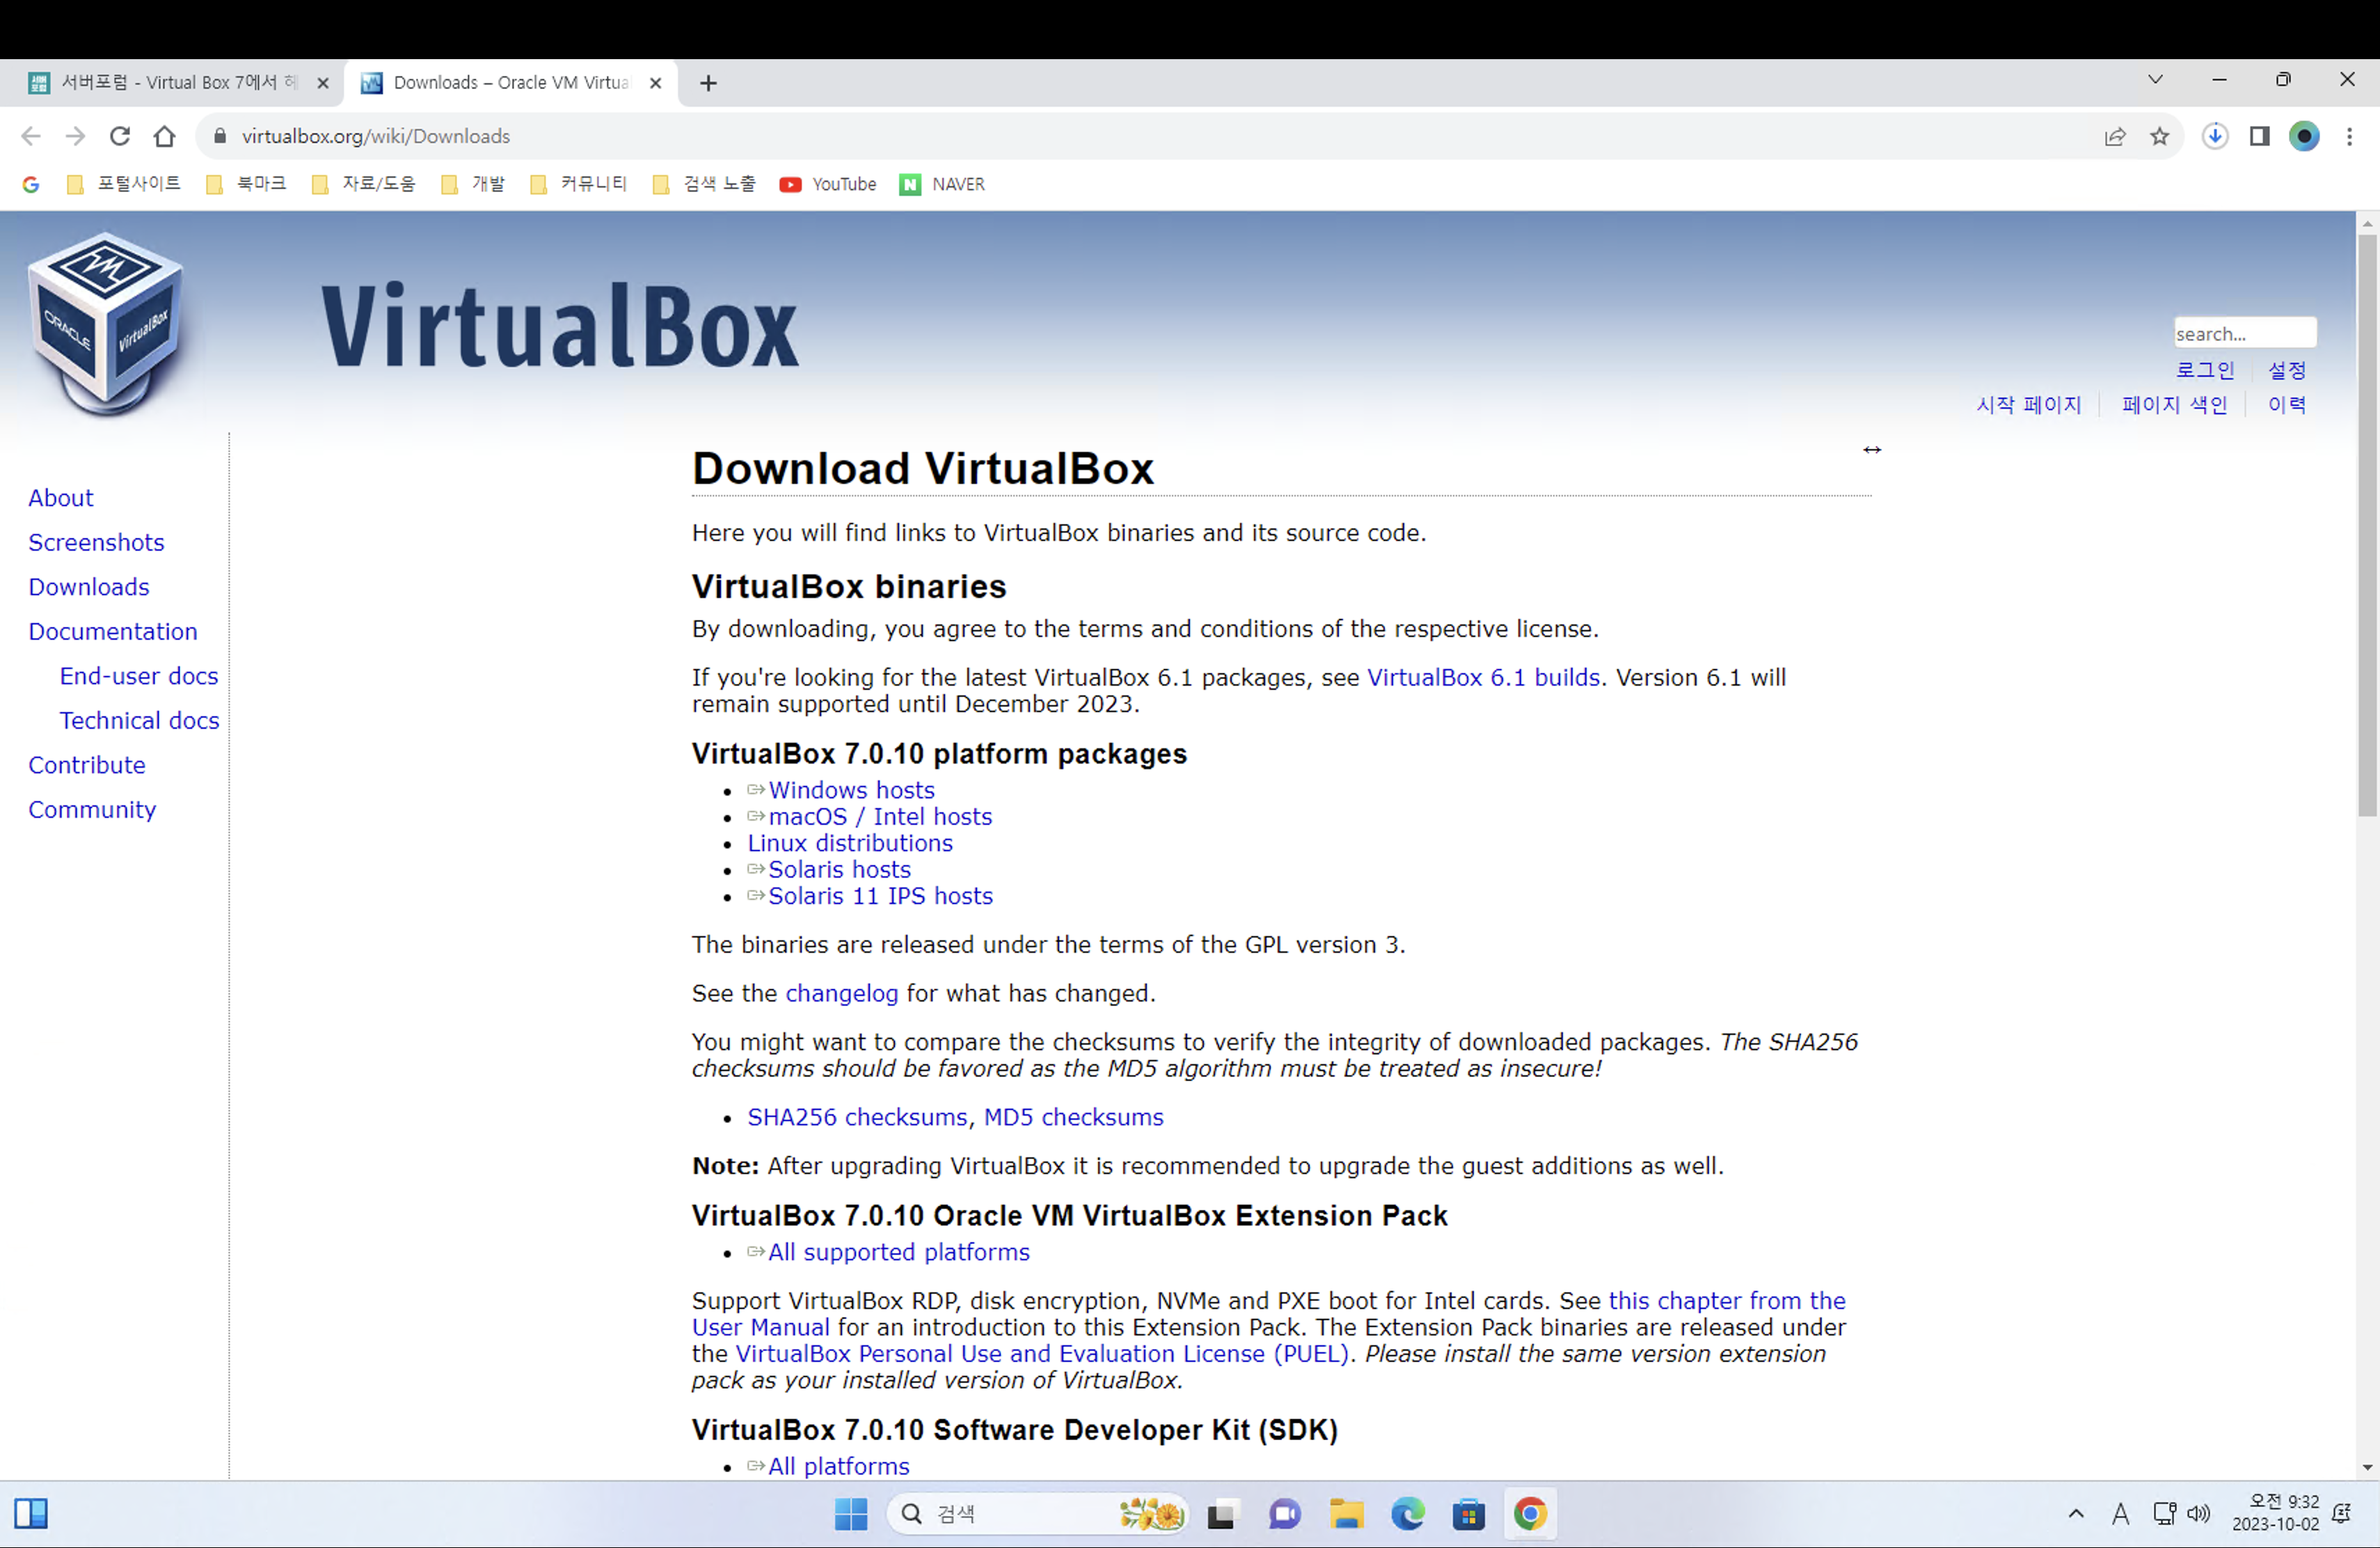Expand the tab search chevron
Image resolution: width=2380 pixels, height=1548 pixels.
click(2156, 80)
